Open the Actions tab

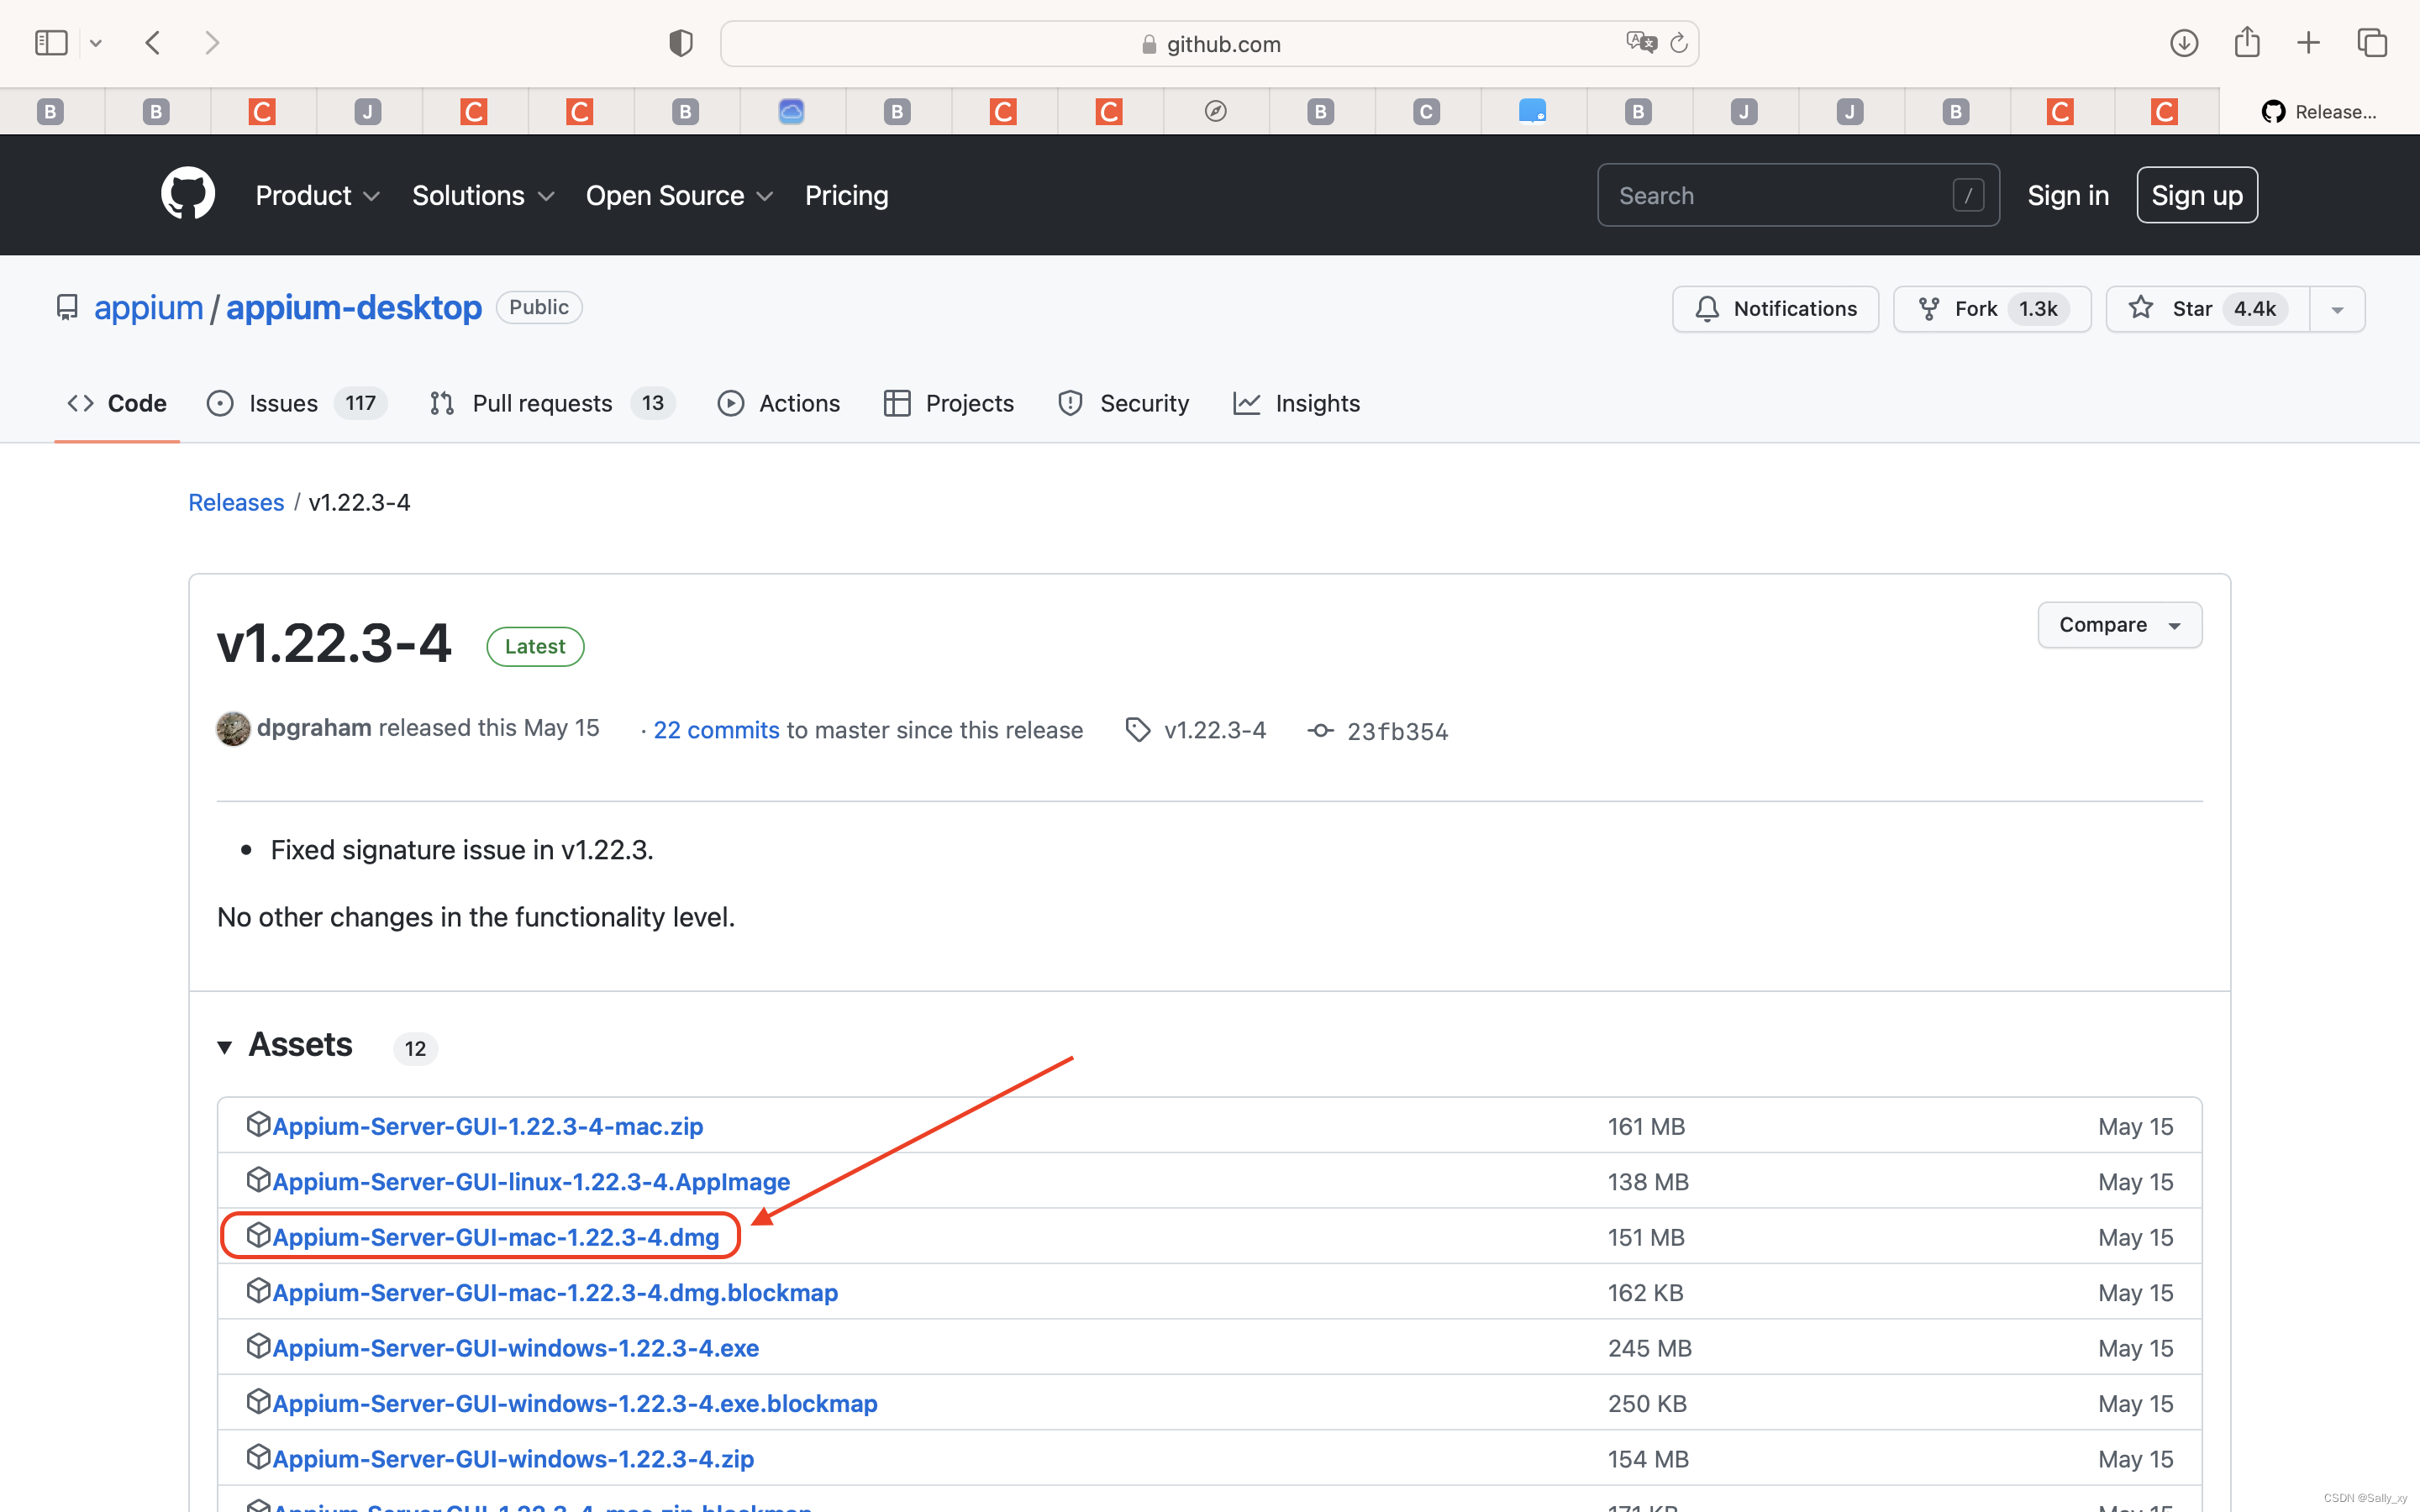[x=779, y=403]
